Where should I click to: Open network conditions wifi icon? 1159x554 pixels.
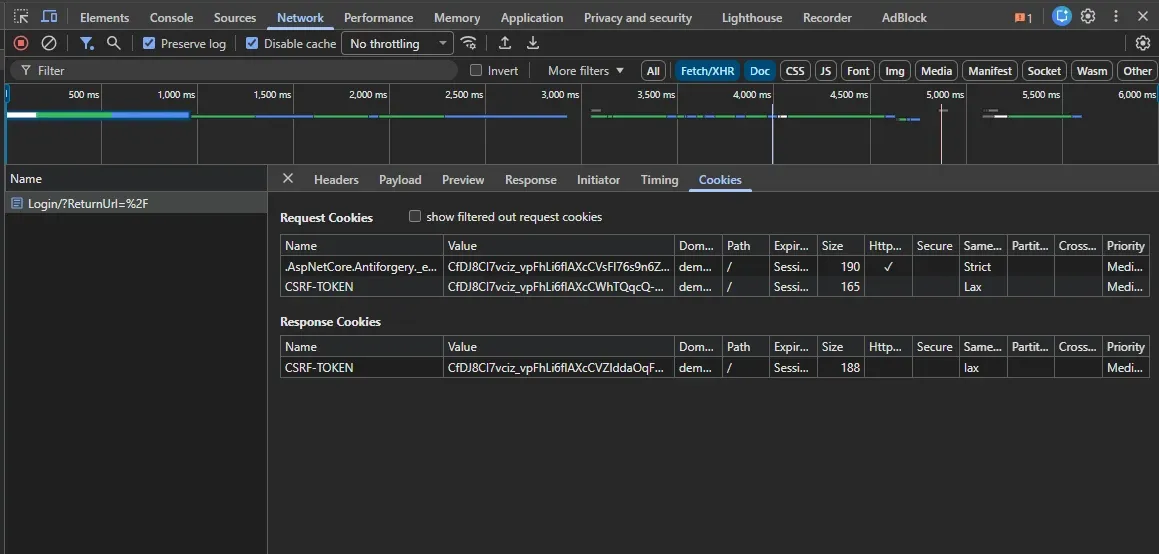click(469, 43)
